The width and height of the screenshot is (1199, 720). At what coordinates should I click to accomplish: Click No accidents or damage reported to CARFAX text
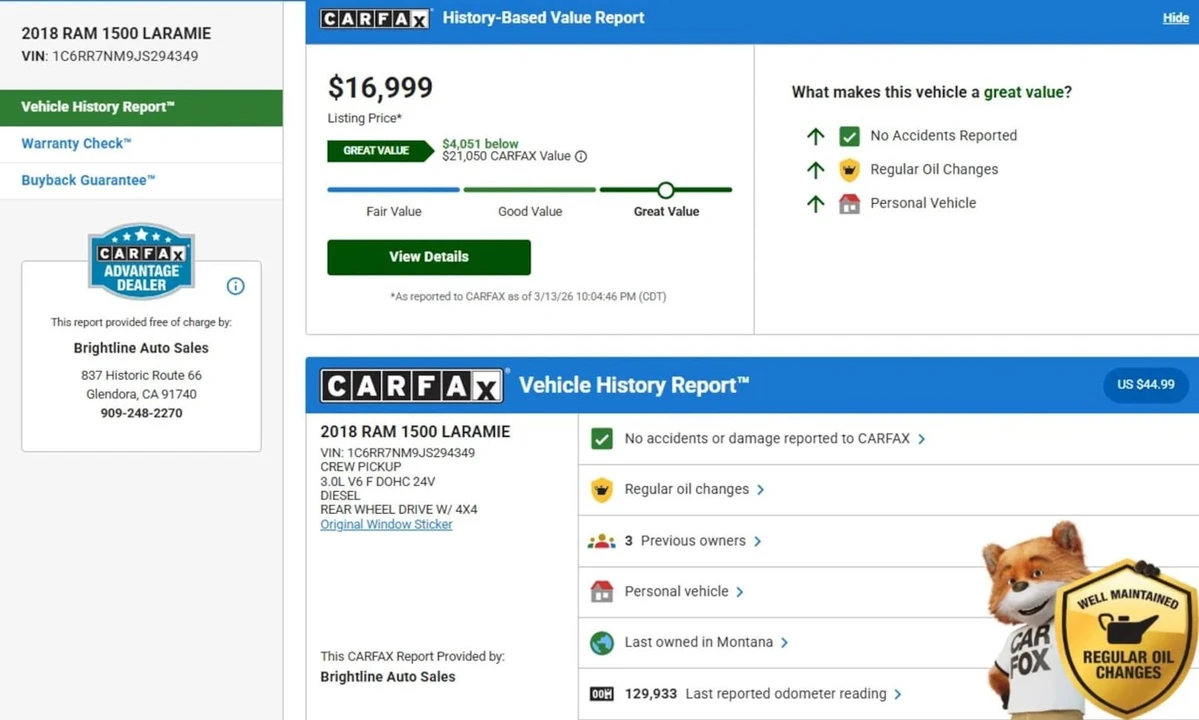coord(767,439)
